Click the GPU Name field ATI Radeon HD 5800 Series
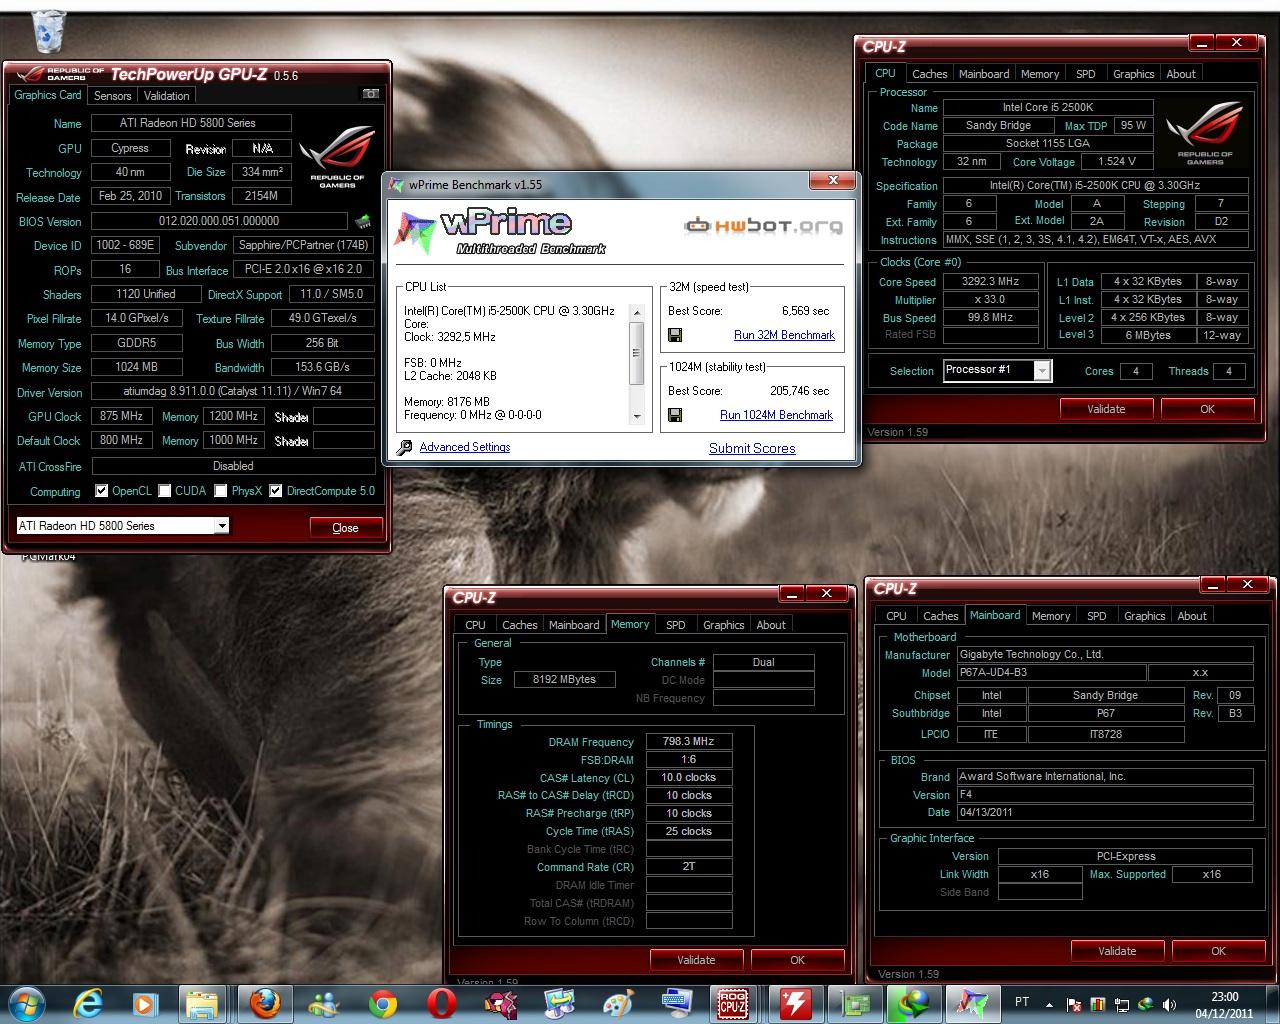Screen dimensions: 1280x1024 191,123
